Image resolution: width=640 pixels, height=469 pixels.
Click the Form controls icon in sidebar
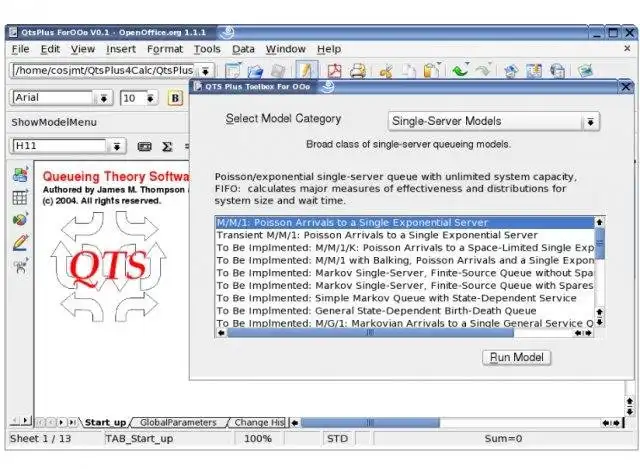click(20, 266)
